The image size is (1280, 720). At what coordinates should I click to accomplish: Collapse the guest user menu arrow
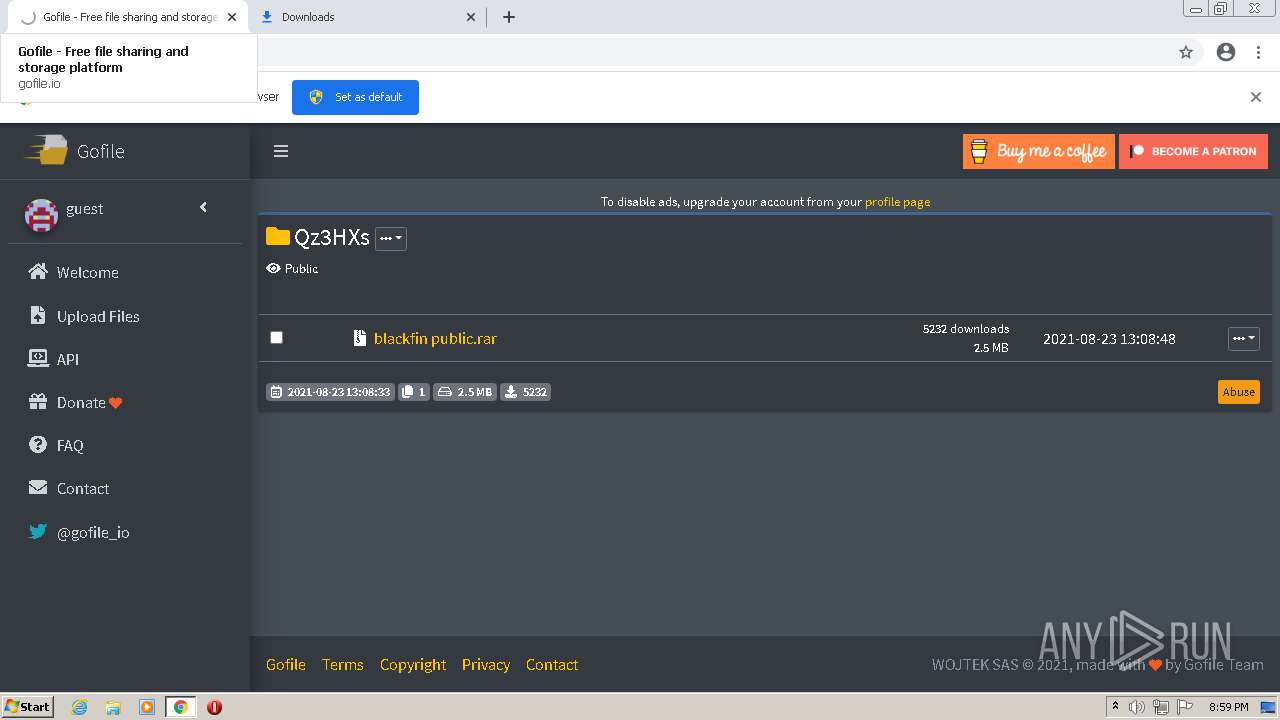coord(203,207)
